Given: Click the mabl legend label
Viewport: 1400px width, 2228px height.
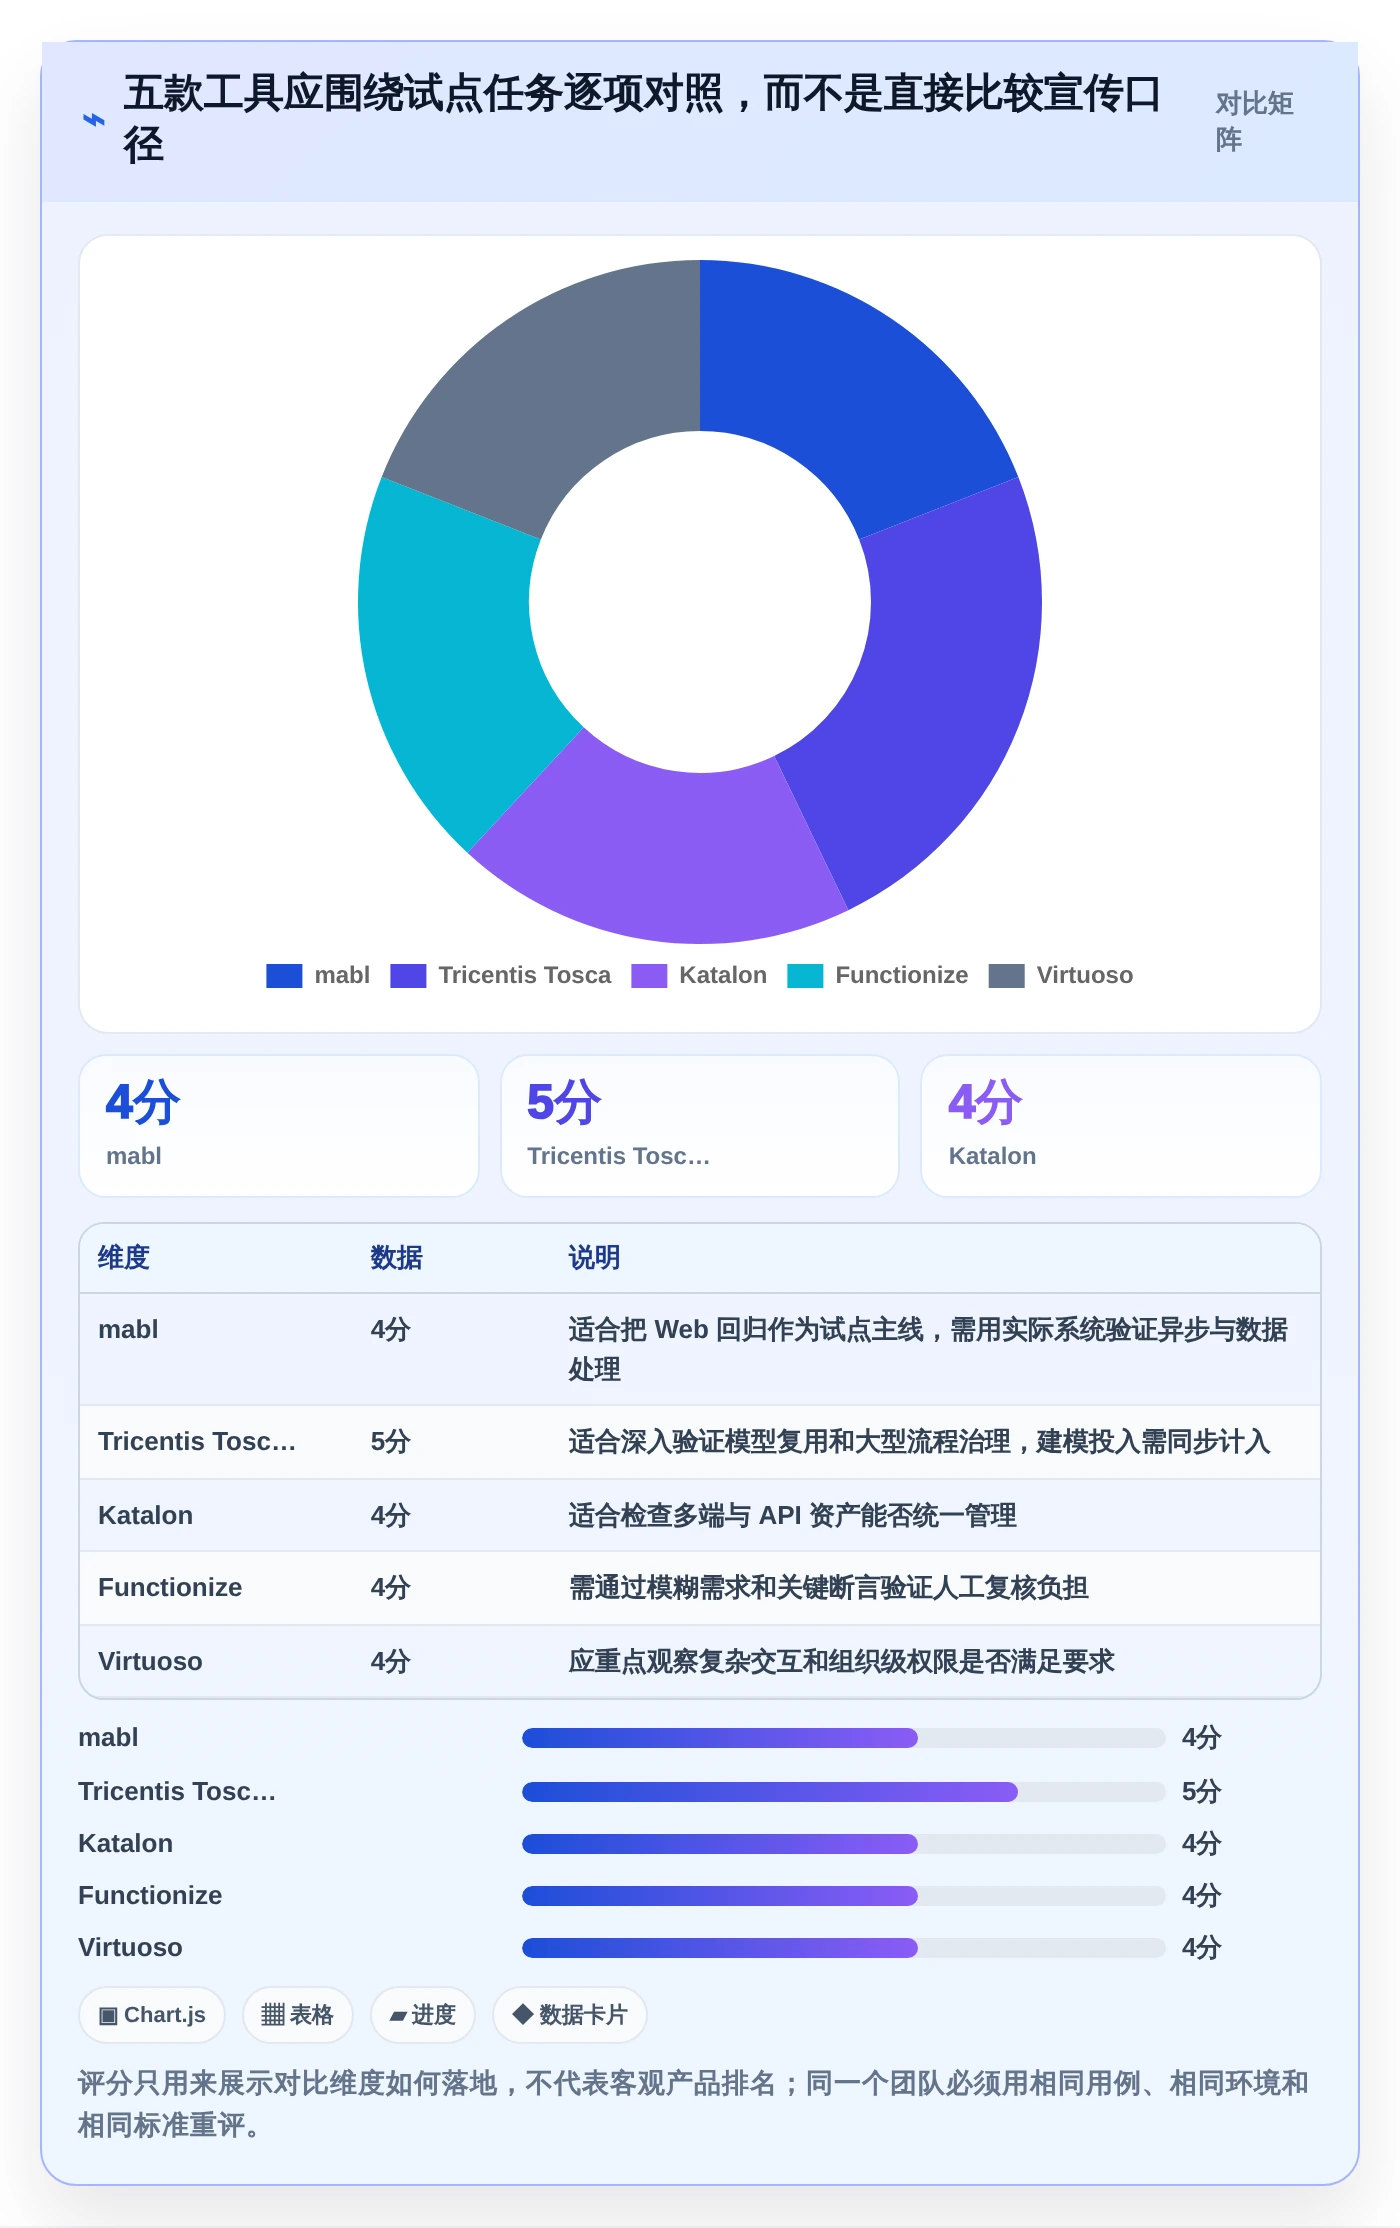Looking at the screenshot, I should [342, 975].
